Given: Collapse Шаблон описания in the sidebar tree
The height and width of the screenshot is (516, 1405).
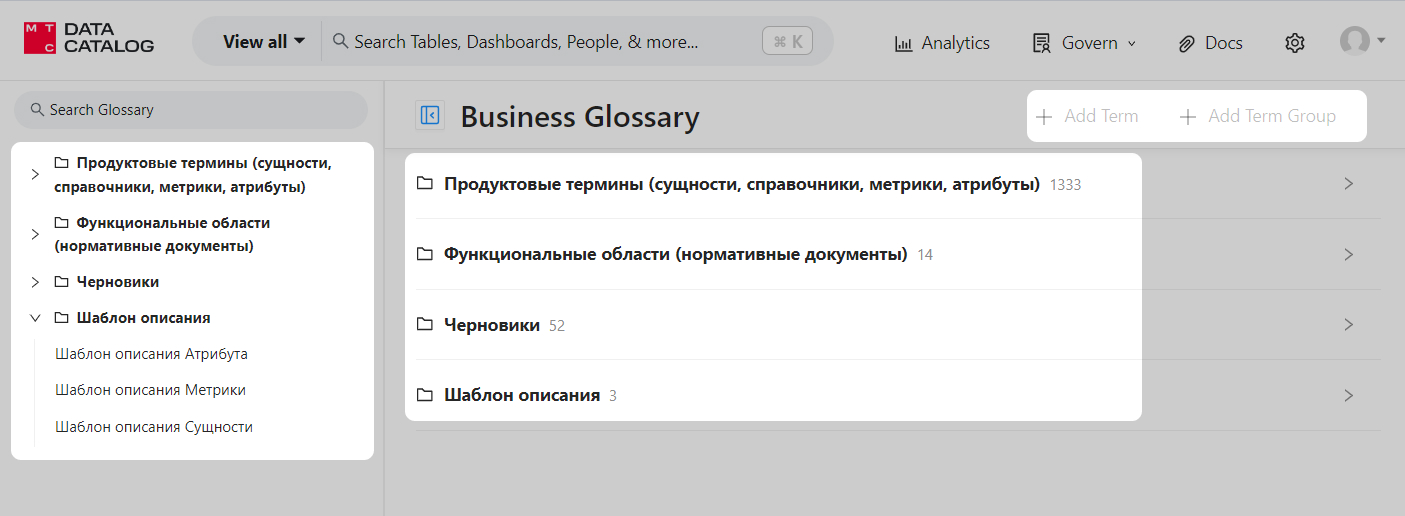Looking at the screenshot, I should [35, 318].
